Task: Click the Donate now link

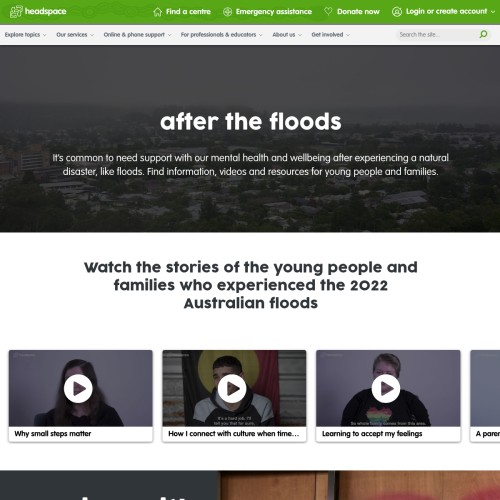Action: click(358, 12)
